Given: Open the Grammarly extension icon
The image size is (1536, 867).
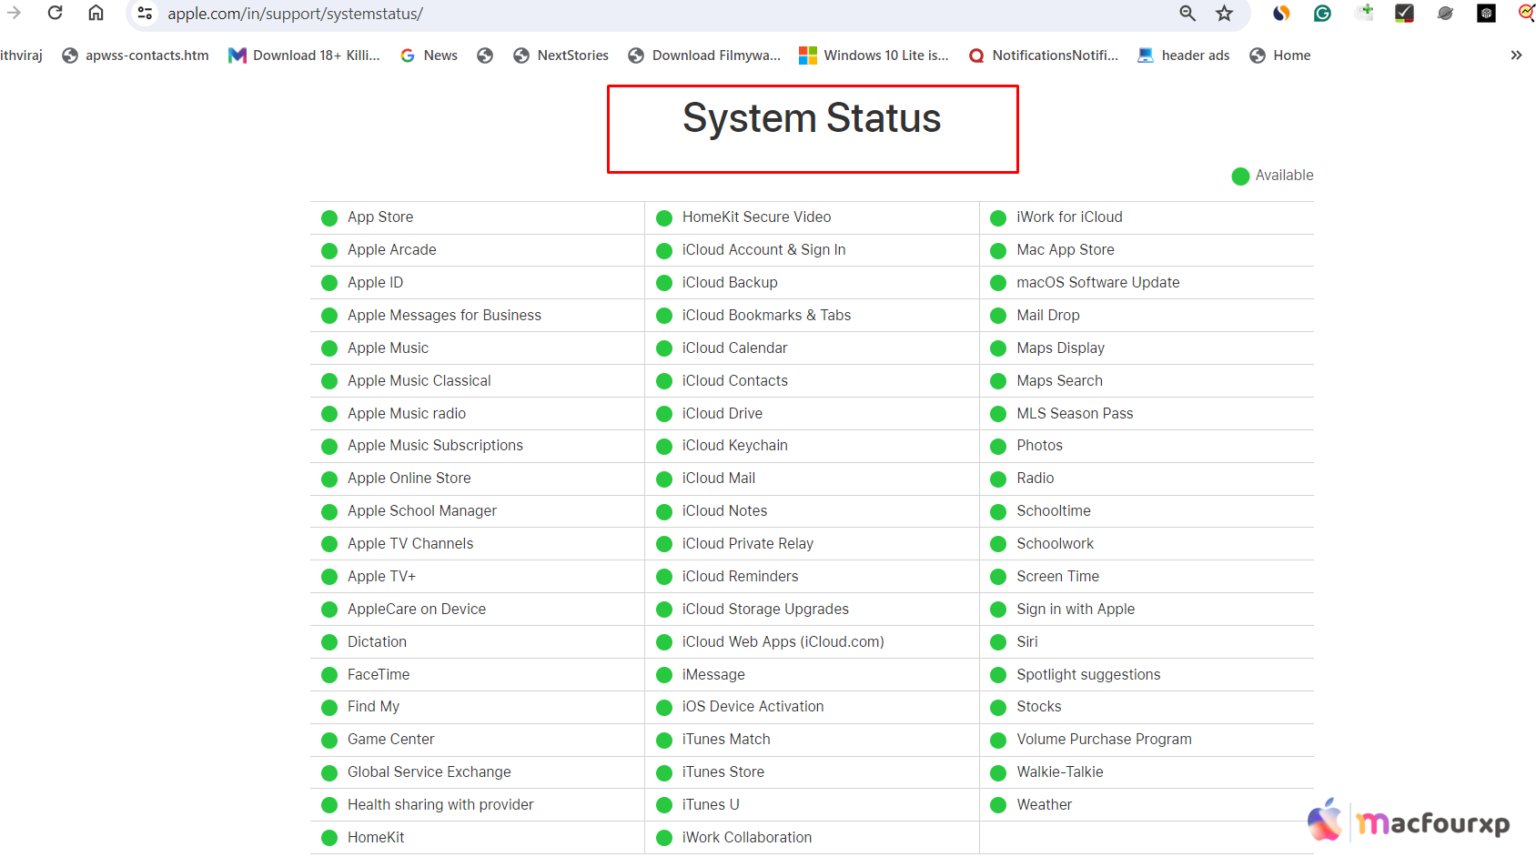Looking at the screenshot, I should tap(1322, 13).
